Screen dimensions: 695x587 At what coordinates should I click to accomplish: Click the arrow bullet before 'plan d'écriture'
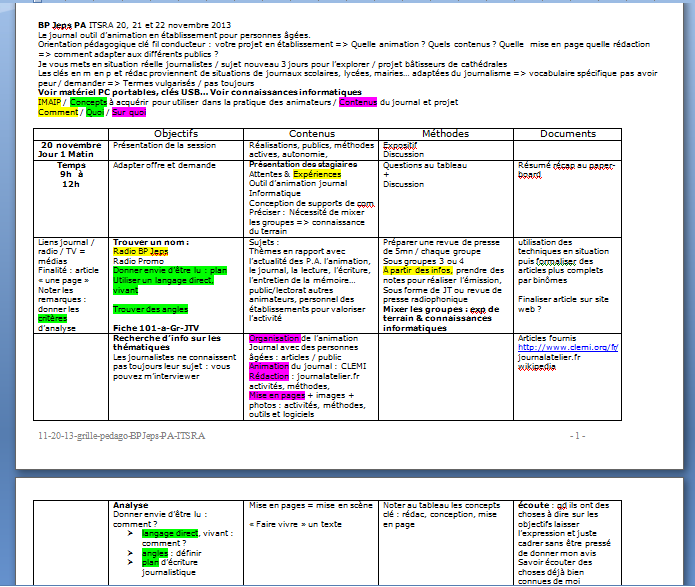tap(131, 562)
